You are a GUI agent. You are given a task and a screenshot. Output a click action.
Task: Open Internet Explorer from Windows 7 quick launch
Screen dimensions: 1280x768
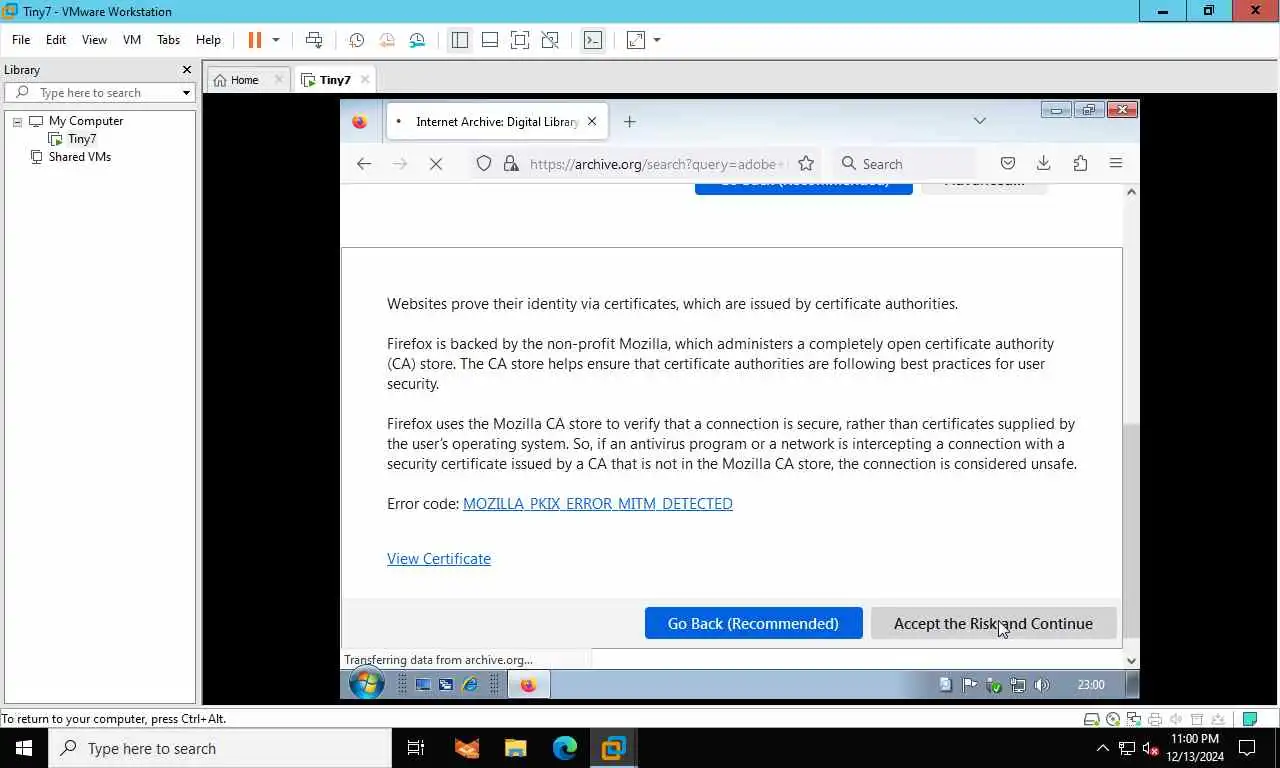[469, 685]
